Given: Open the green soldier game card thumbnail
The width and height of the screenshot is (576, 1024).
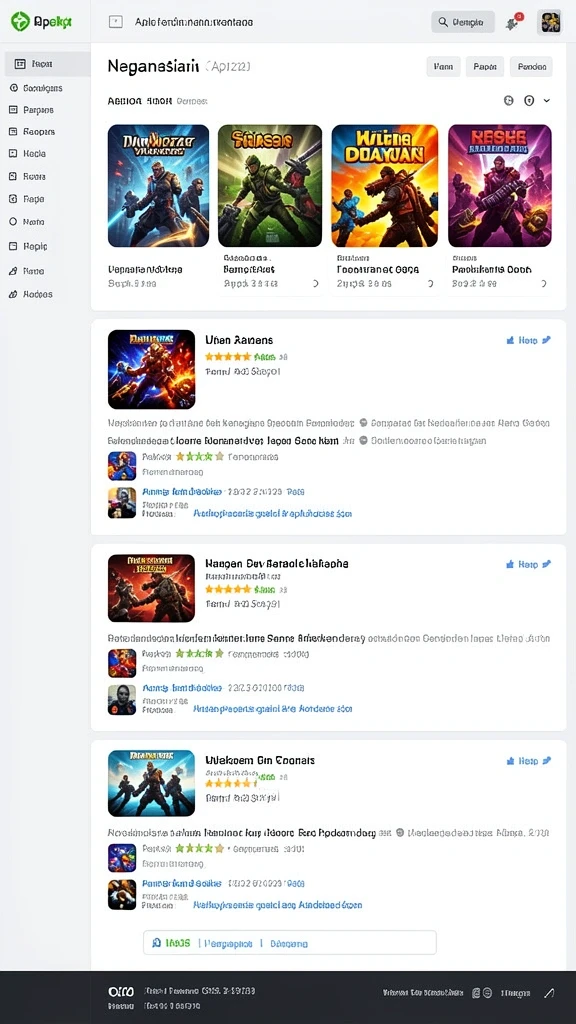Looking at the screenshot, I should (x=270, y=185).
